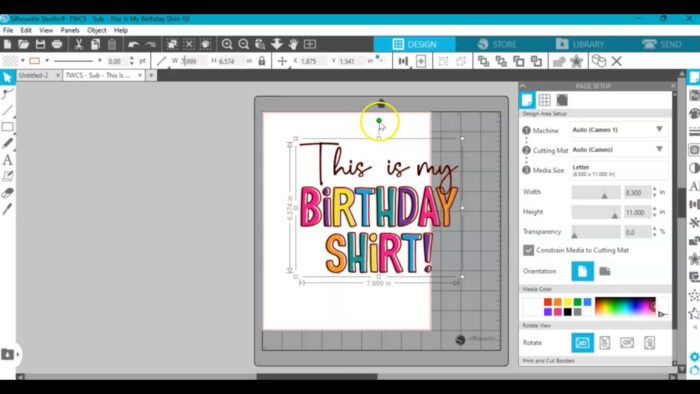Go to the LIBRARY tab
The image size is (700, 394).
(x=580, y=44)
